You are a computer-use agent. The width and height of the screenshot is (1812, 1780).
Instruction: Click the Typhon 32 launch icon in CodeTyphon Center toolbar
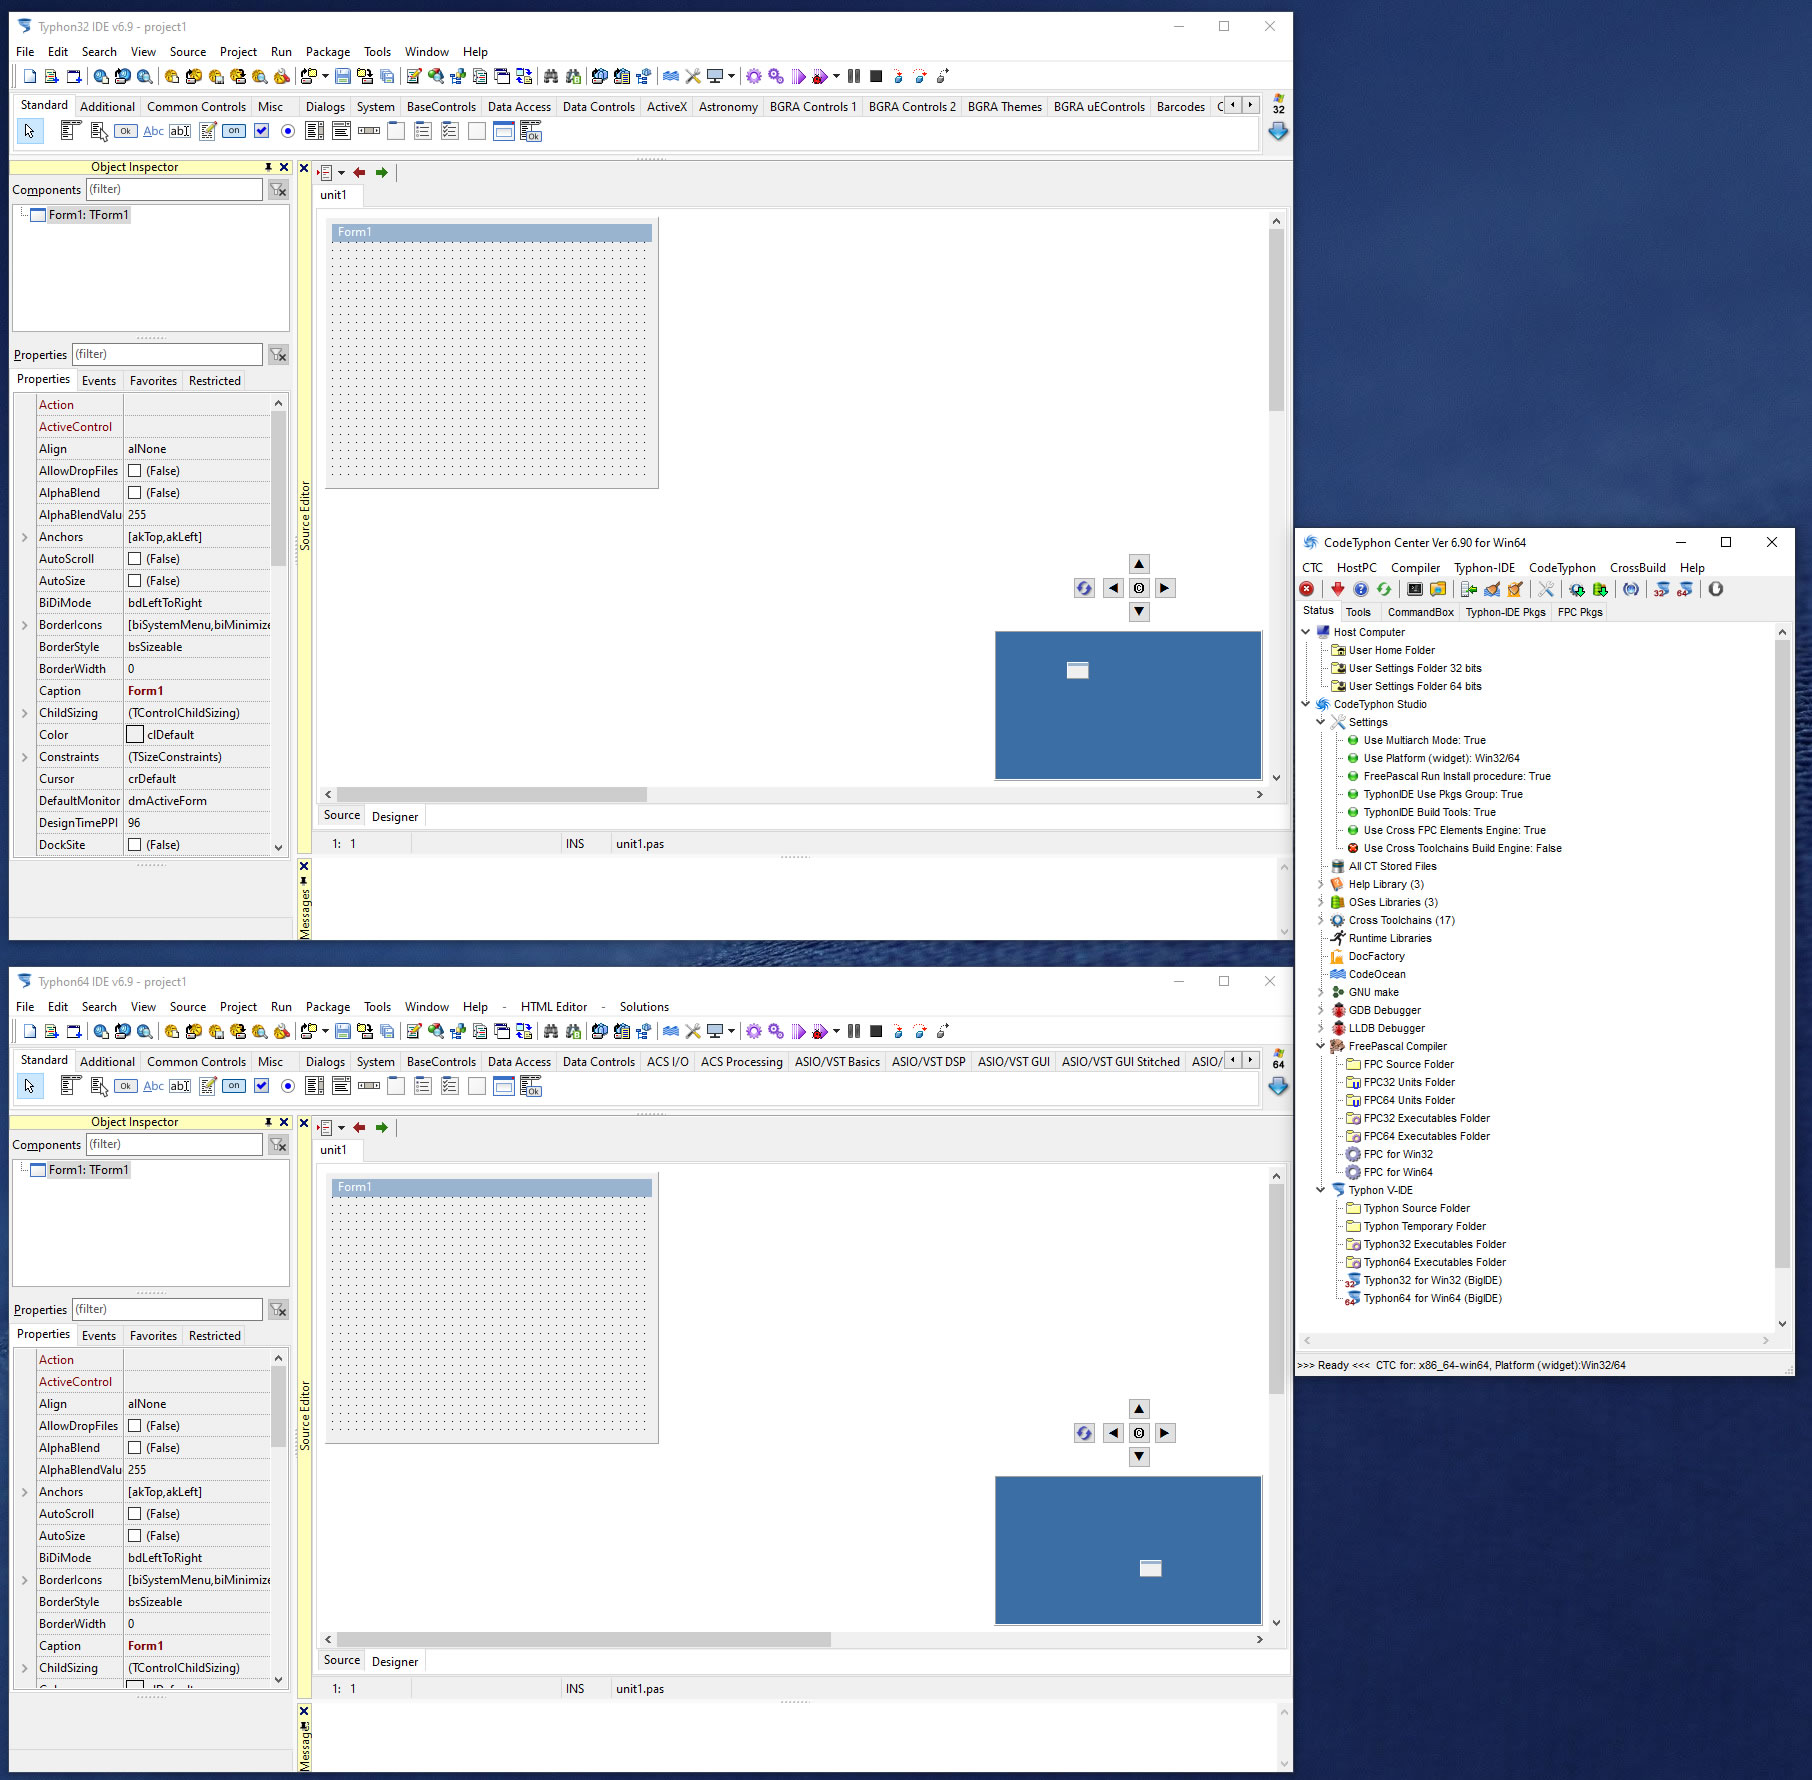point(1662,589)
